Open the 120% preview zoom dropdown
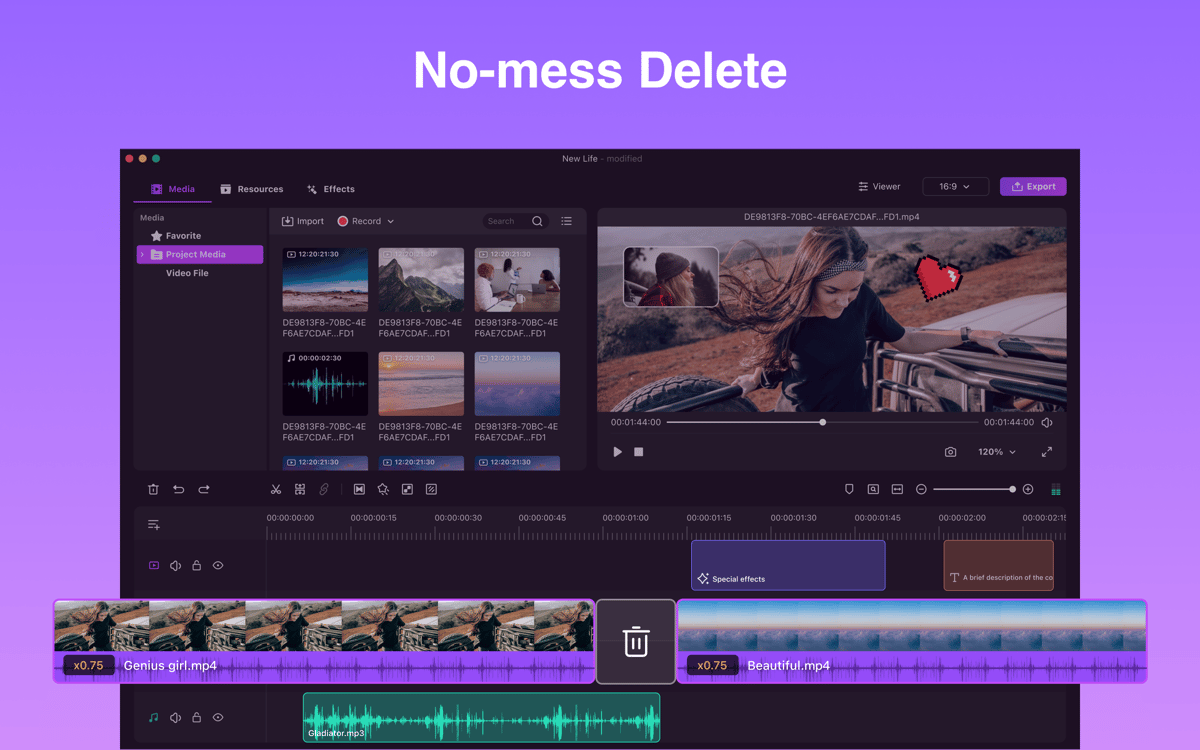1200x750 pixels. pos(996,452)
